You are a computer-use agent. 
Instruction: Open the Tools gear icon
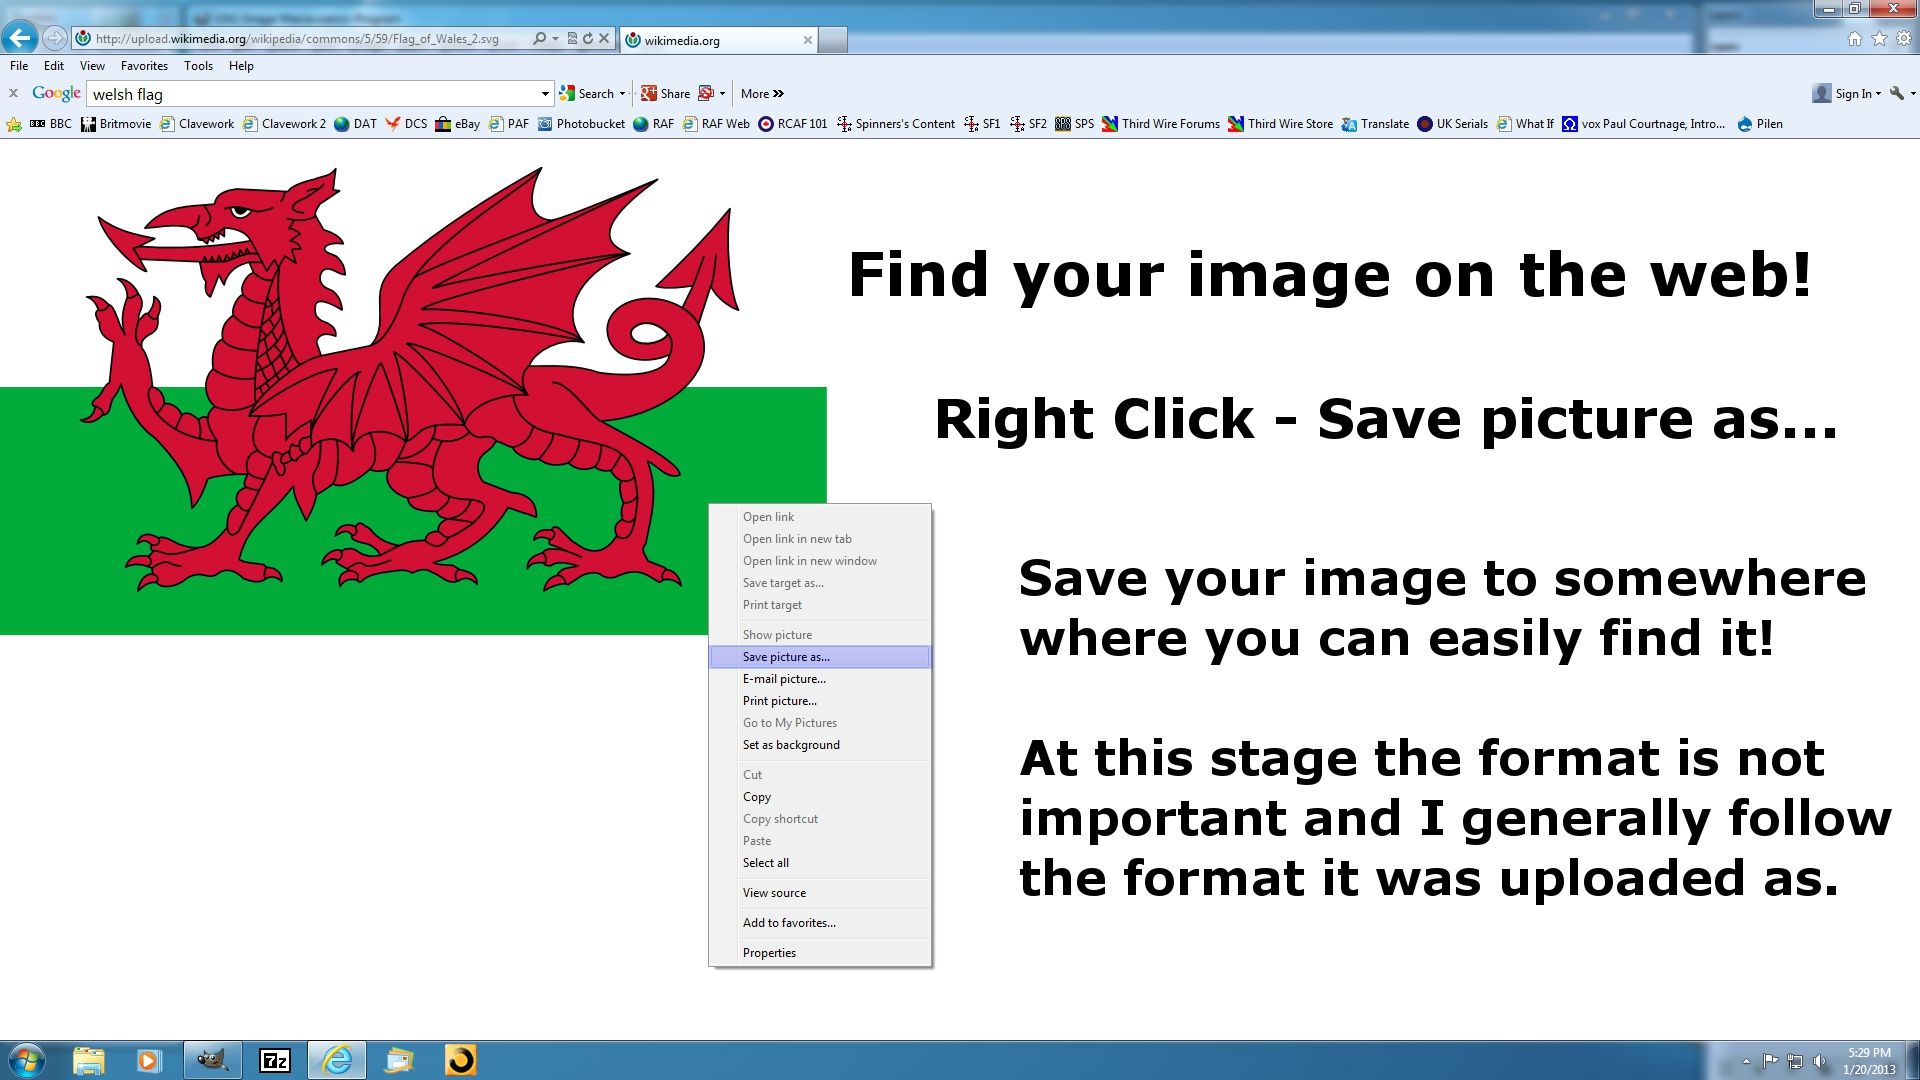point(1904,39)
